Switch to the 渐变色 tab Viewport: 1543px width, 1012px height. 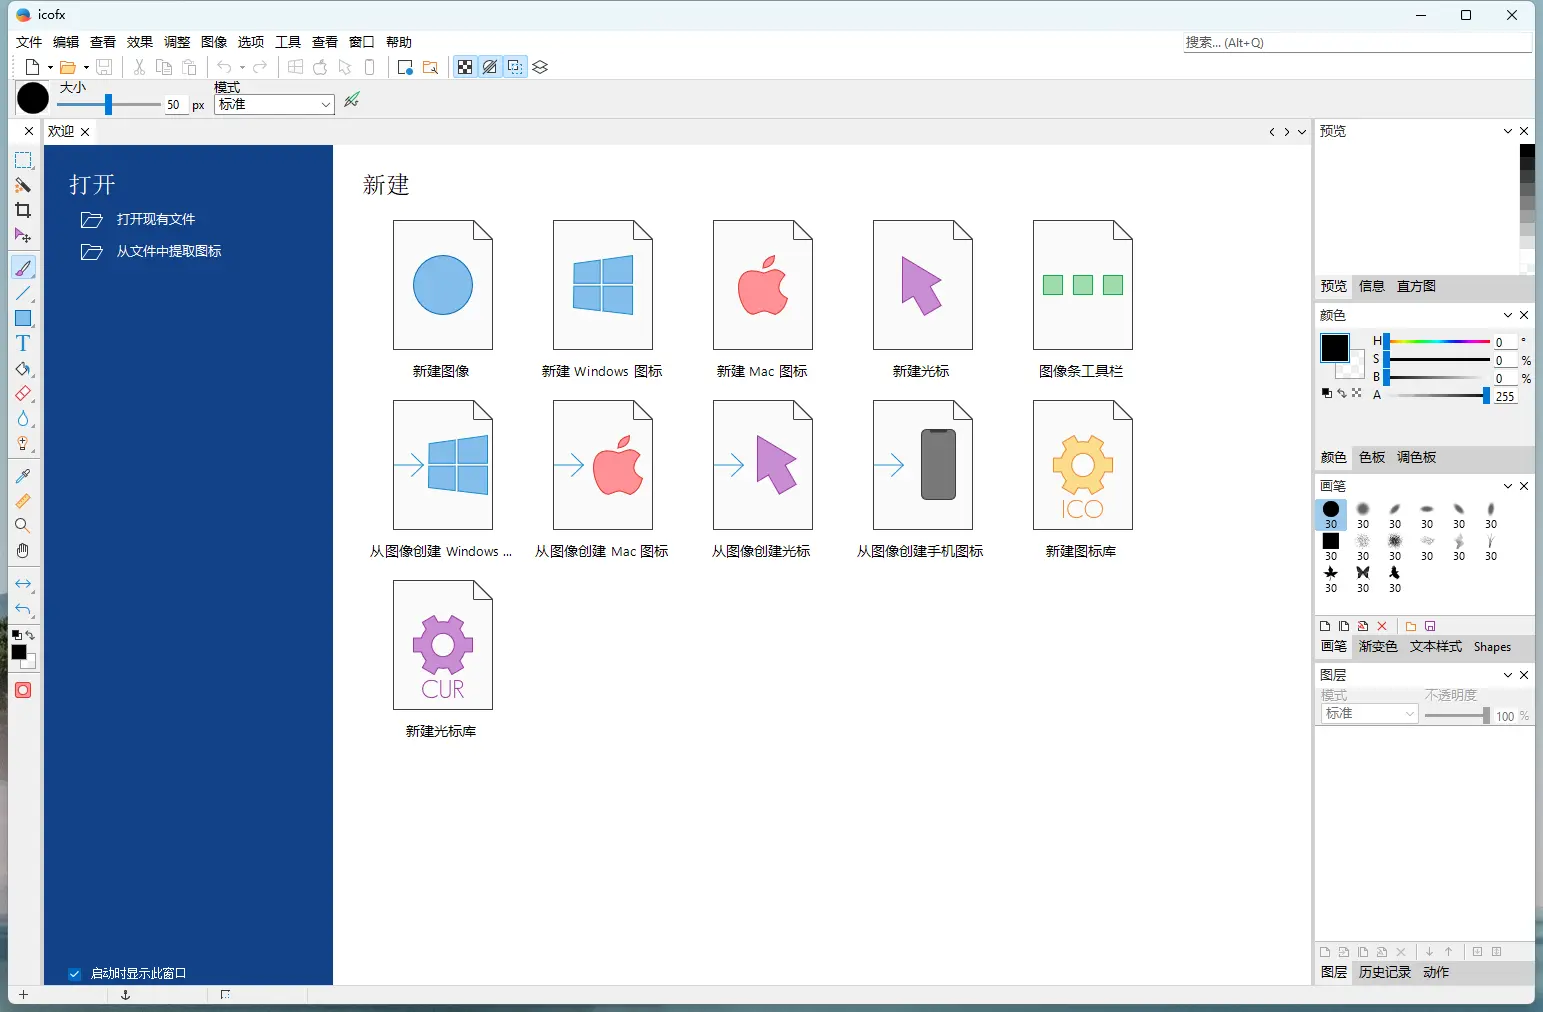tap(1377, 647)
